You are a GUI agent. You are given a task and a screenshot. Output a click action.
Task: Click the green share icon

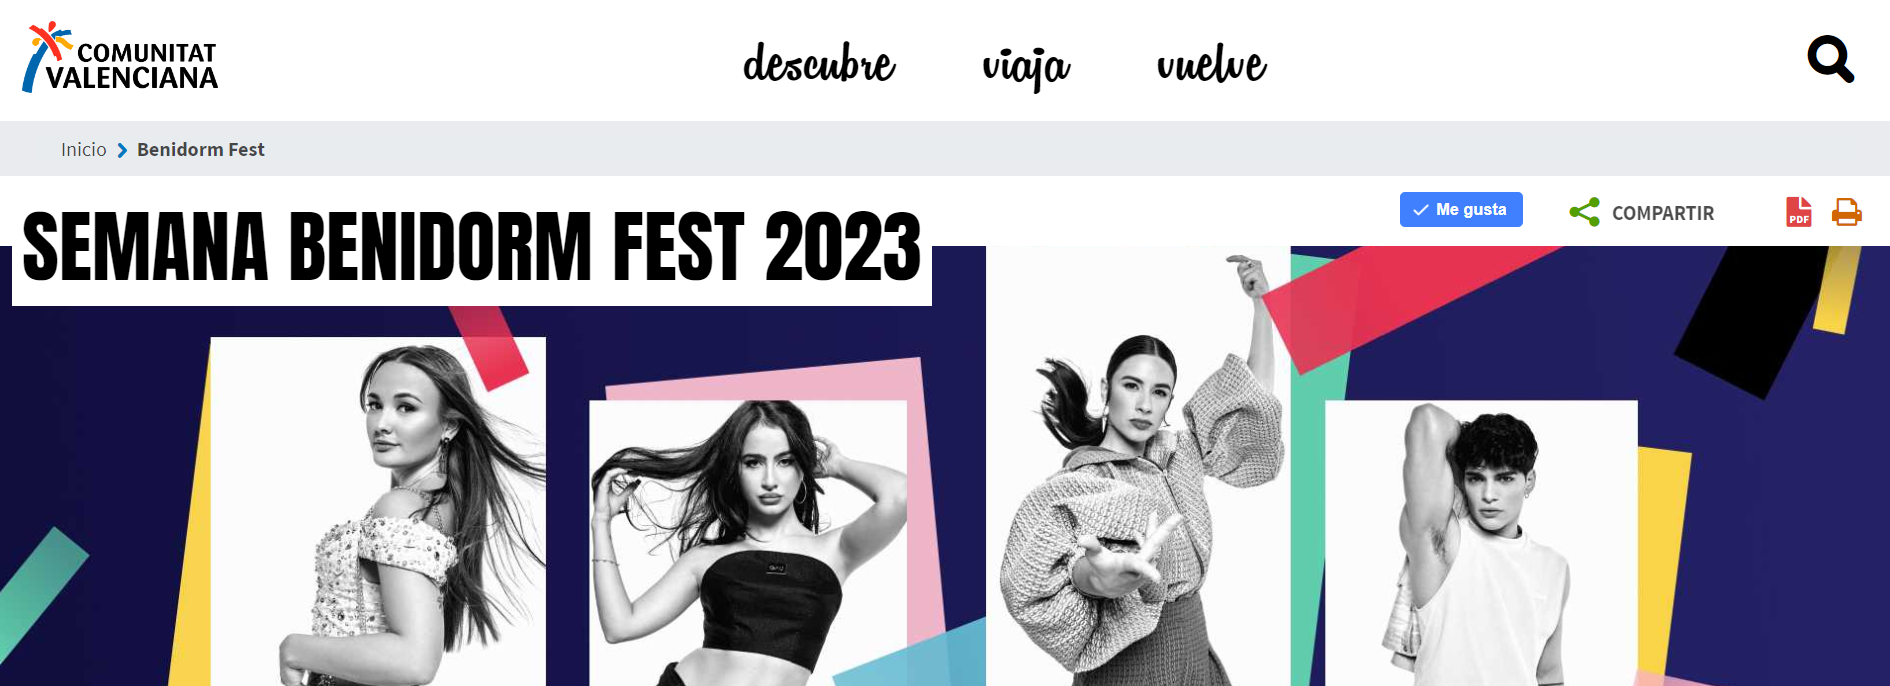(x=1585, y=212)
